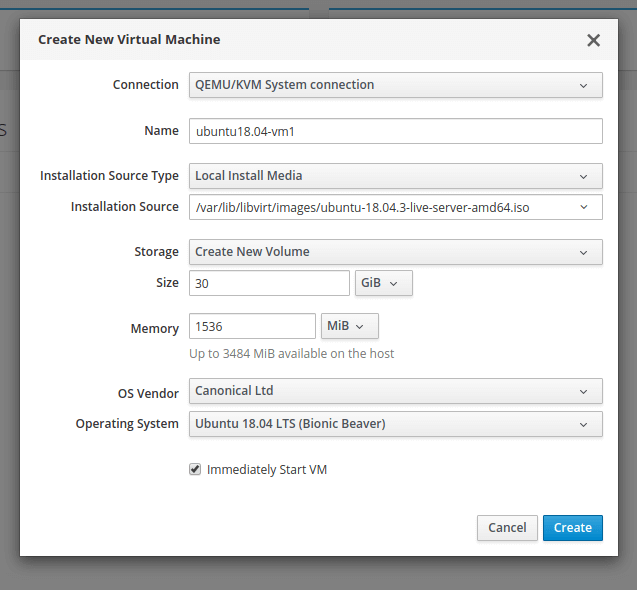Screen dimensions: 637x590
Task: Click the Create button
Action: click(x=573, y=528)
